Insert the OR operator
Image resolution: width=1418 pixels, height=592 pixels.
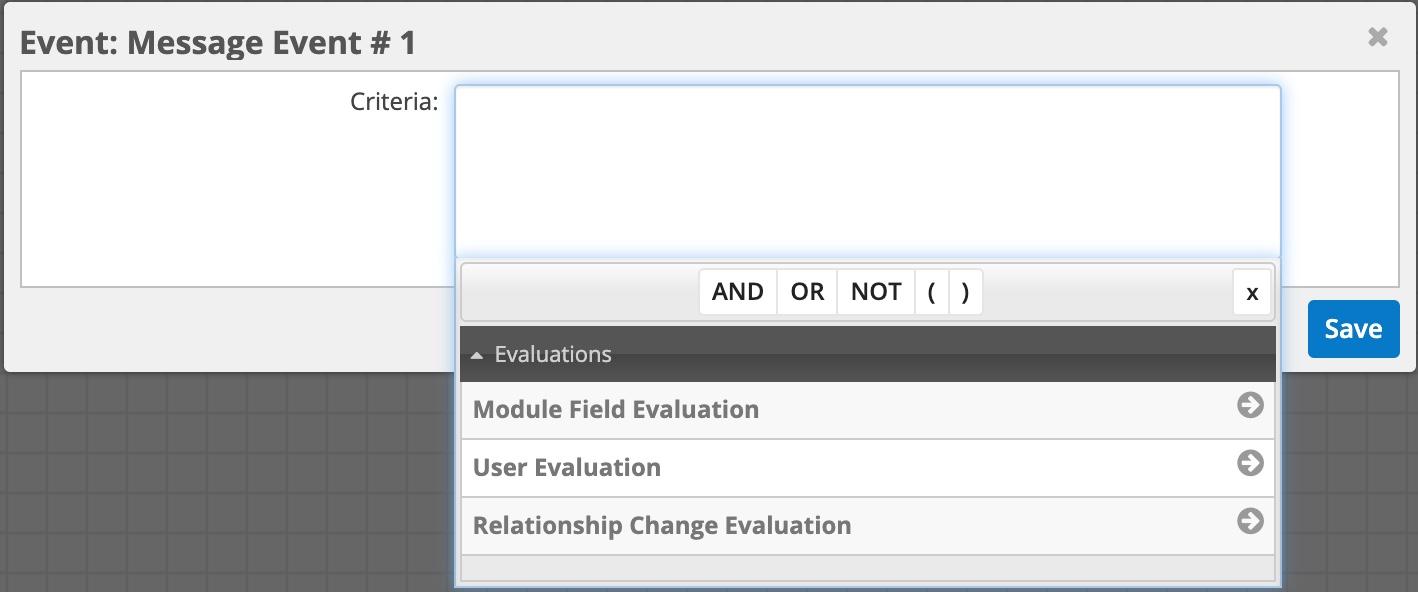[x=807, y=292]
